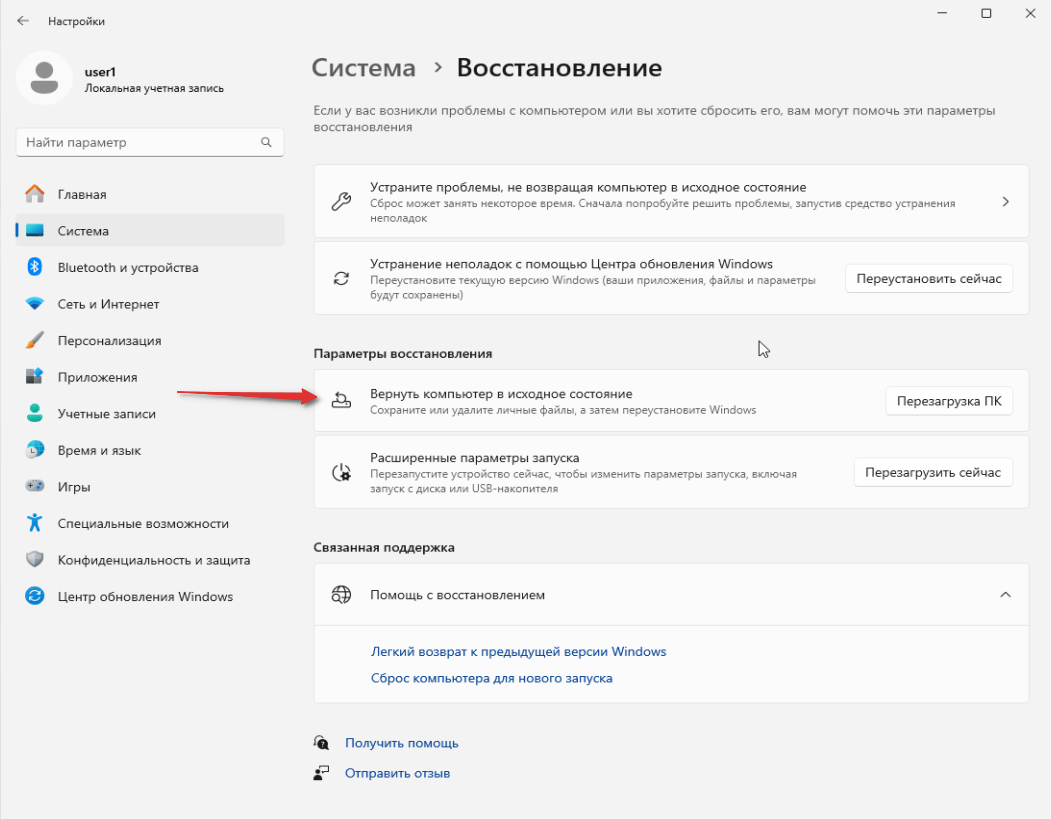The width and height of the screenshot is (1051, 819).
Task: Collapse Помощь с восстановлением section chevron
Action: [x=1005, y=594]
